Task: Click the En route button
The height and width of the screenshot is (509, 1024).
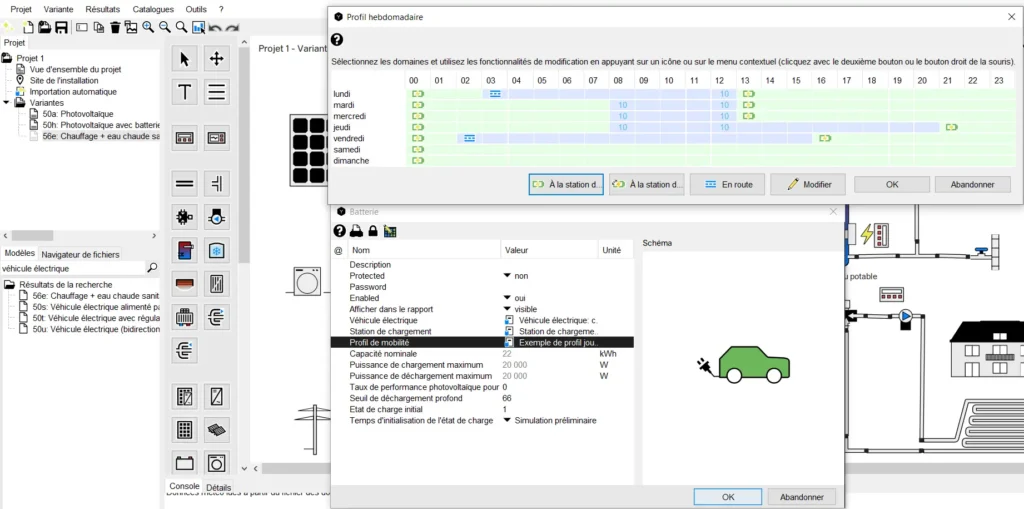Action: 727,184
